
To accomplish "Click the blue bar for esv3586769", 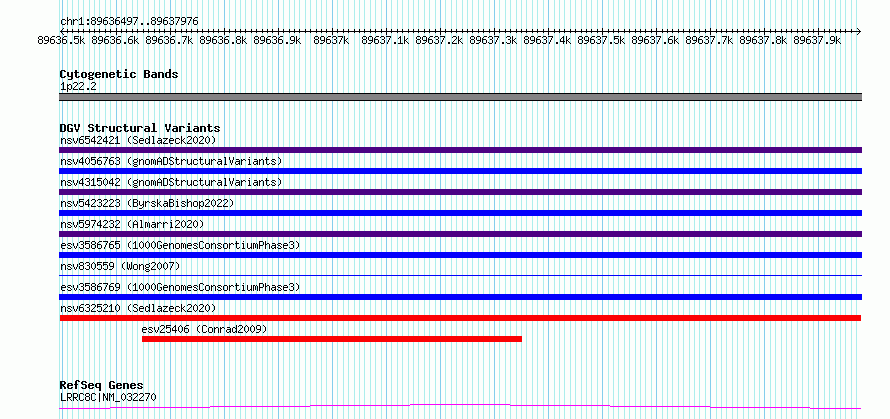I will coord(460,297).
